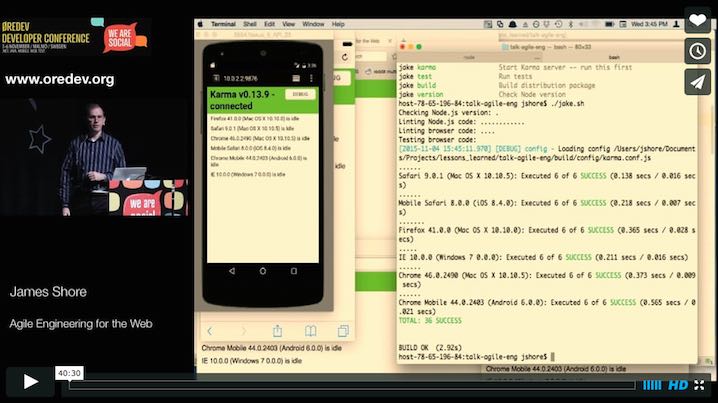
Task: Click the iOS simulator share icon
Action: (277, 331)
